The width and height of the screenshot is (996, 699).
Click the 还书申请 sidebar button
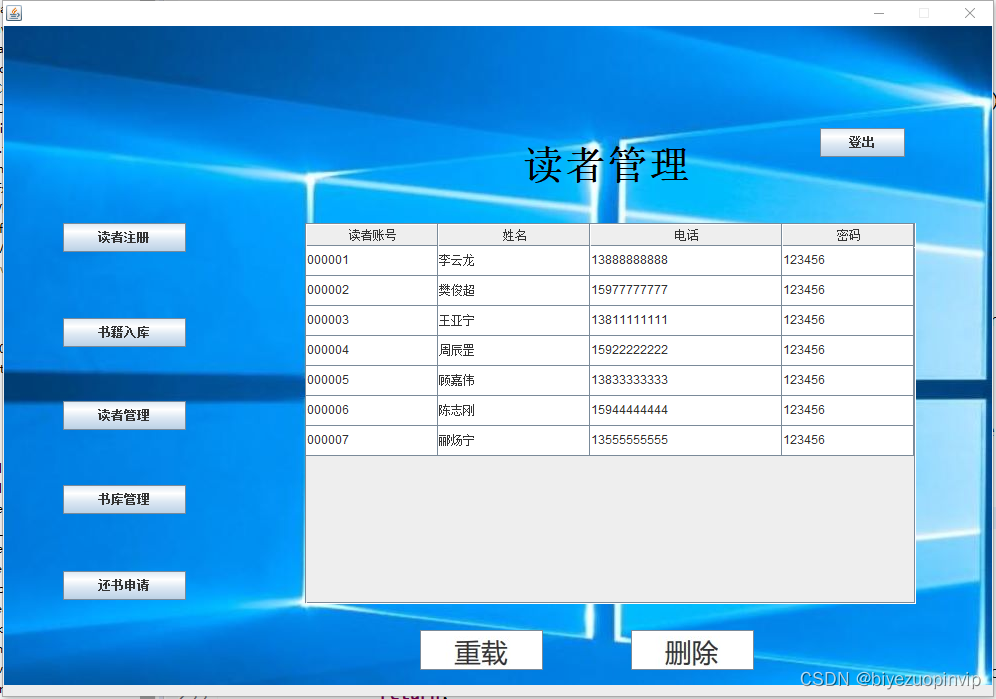coord(124,585)
